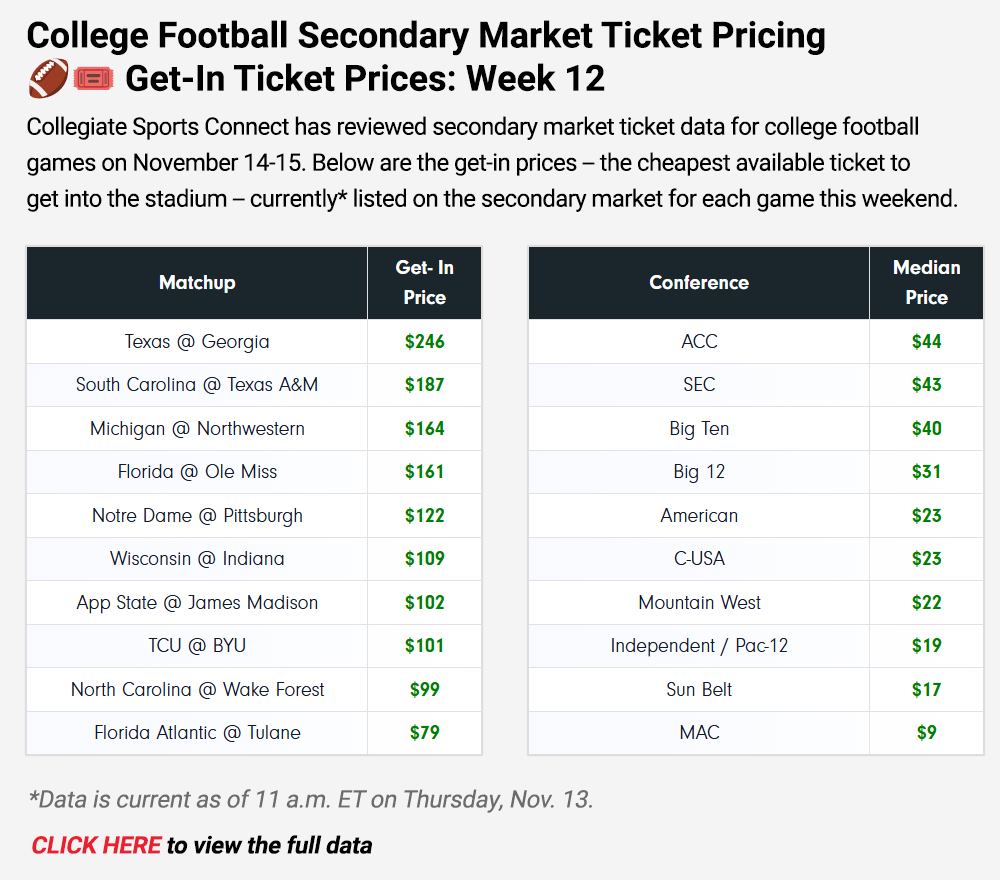Select the Independent / Pac-12 conference row
The image size is (1000, 880).
pos(699,645)
